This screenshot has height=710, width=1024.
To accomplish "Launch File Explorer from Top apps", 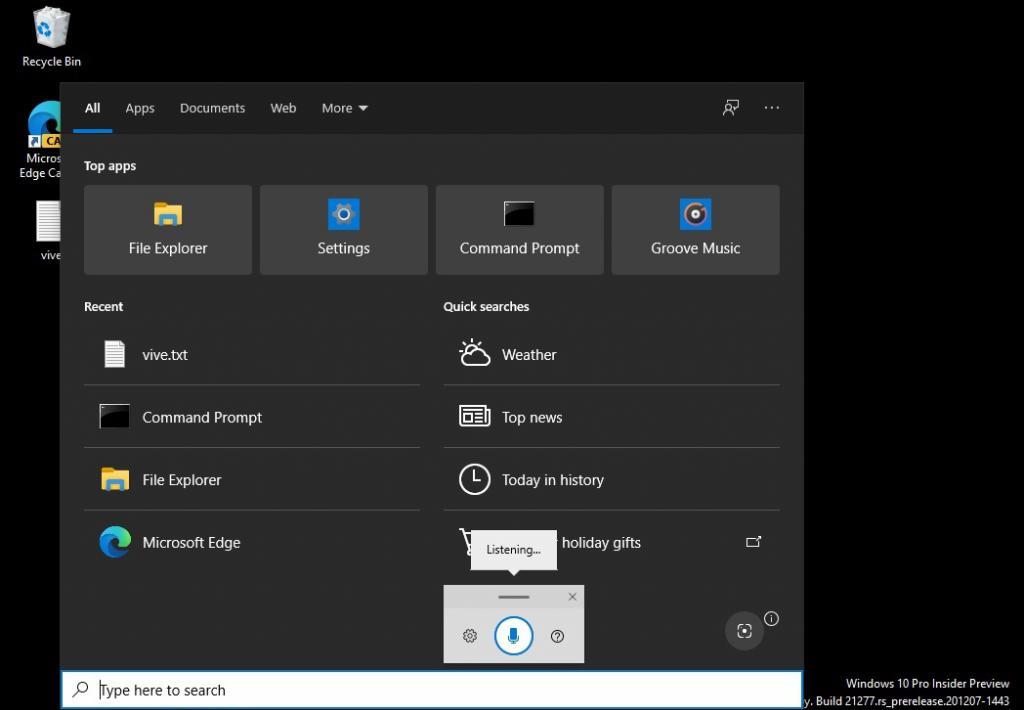I will point(168,229).
